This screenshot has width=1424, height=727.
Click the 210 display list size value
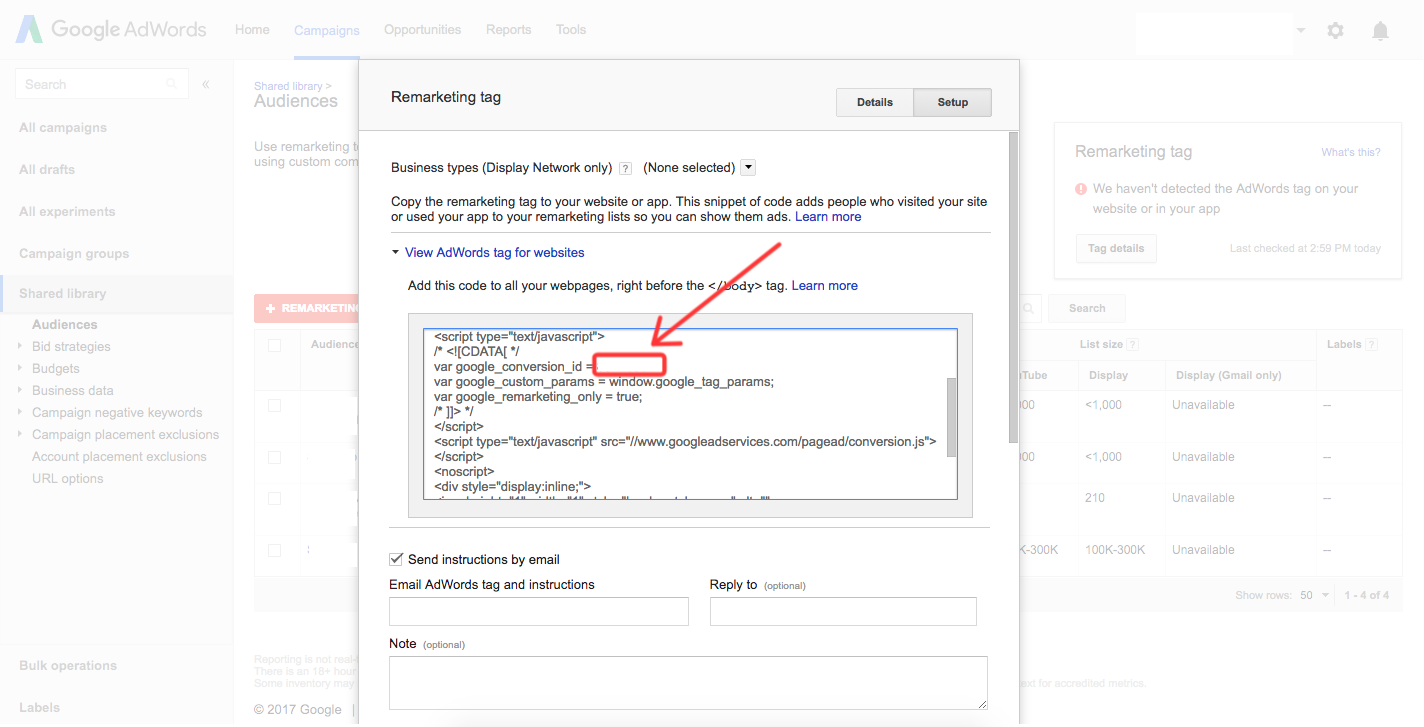coord(1095,498)
